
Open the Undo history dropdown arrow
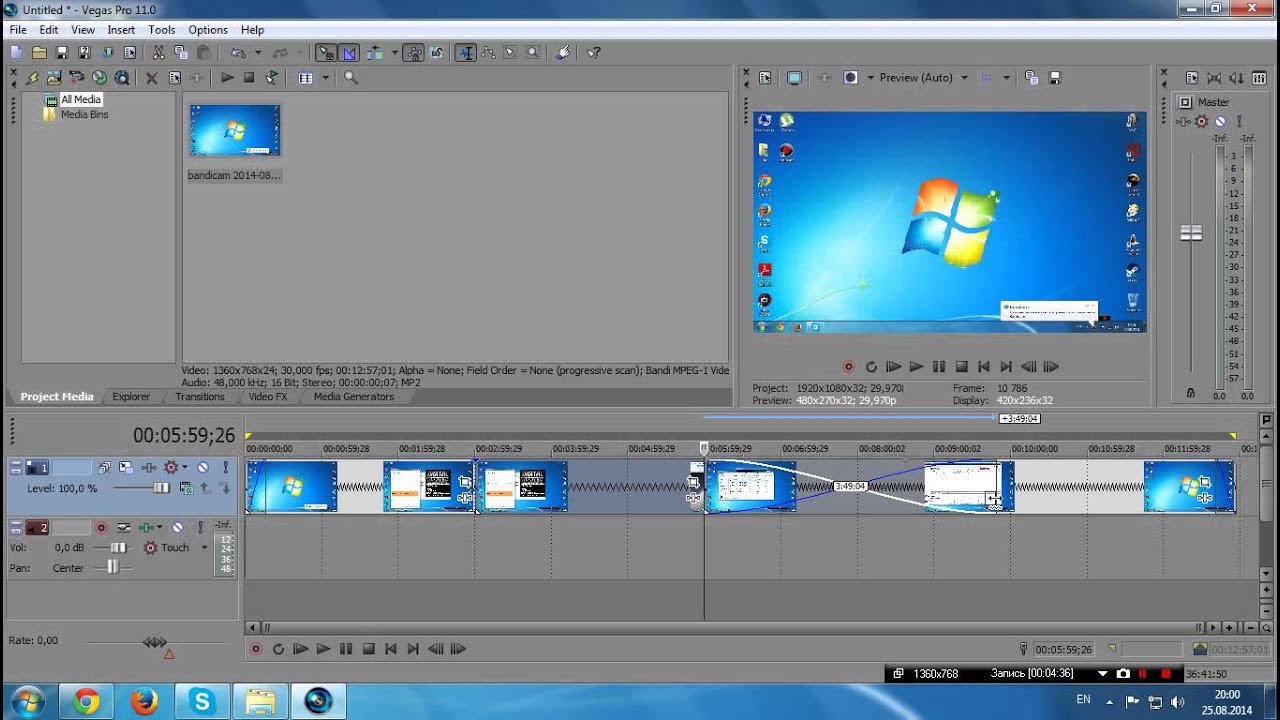tap(257, 53)
